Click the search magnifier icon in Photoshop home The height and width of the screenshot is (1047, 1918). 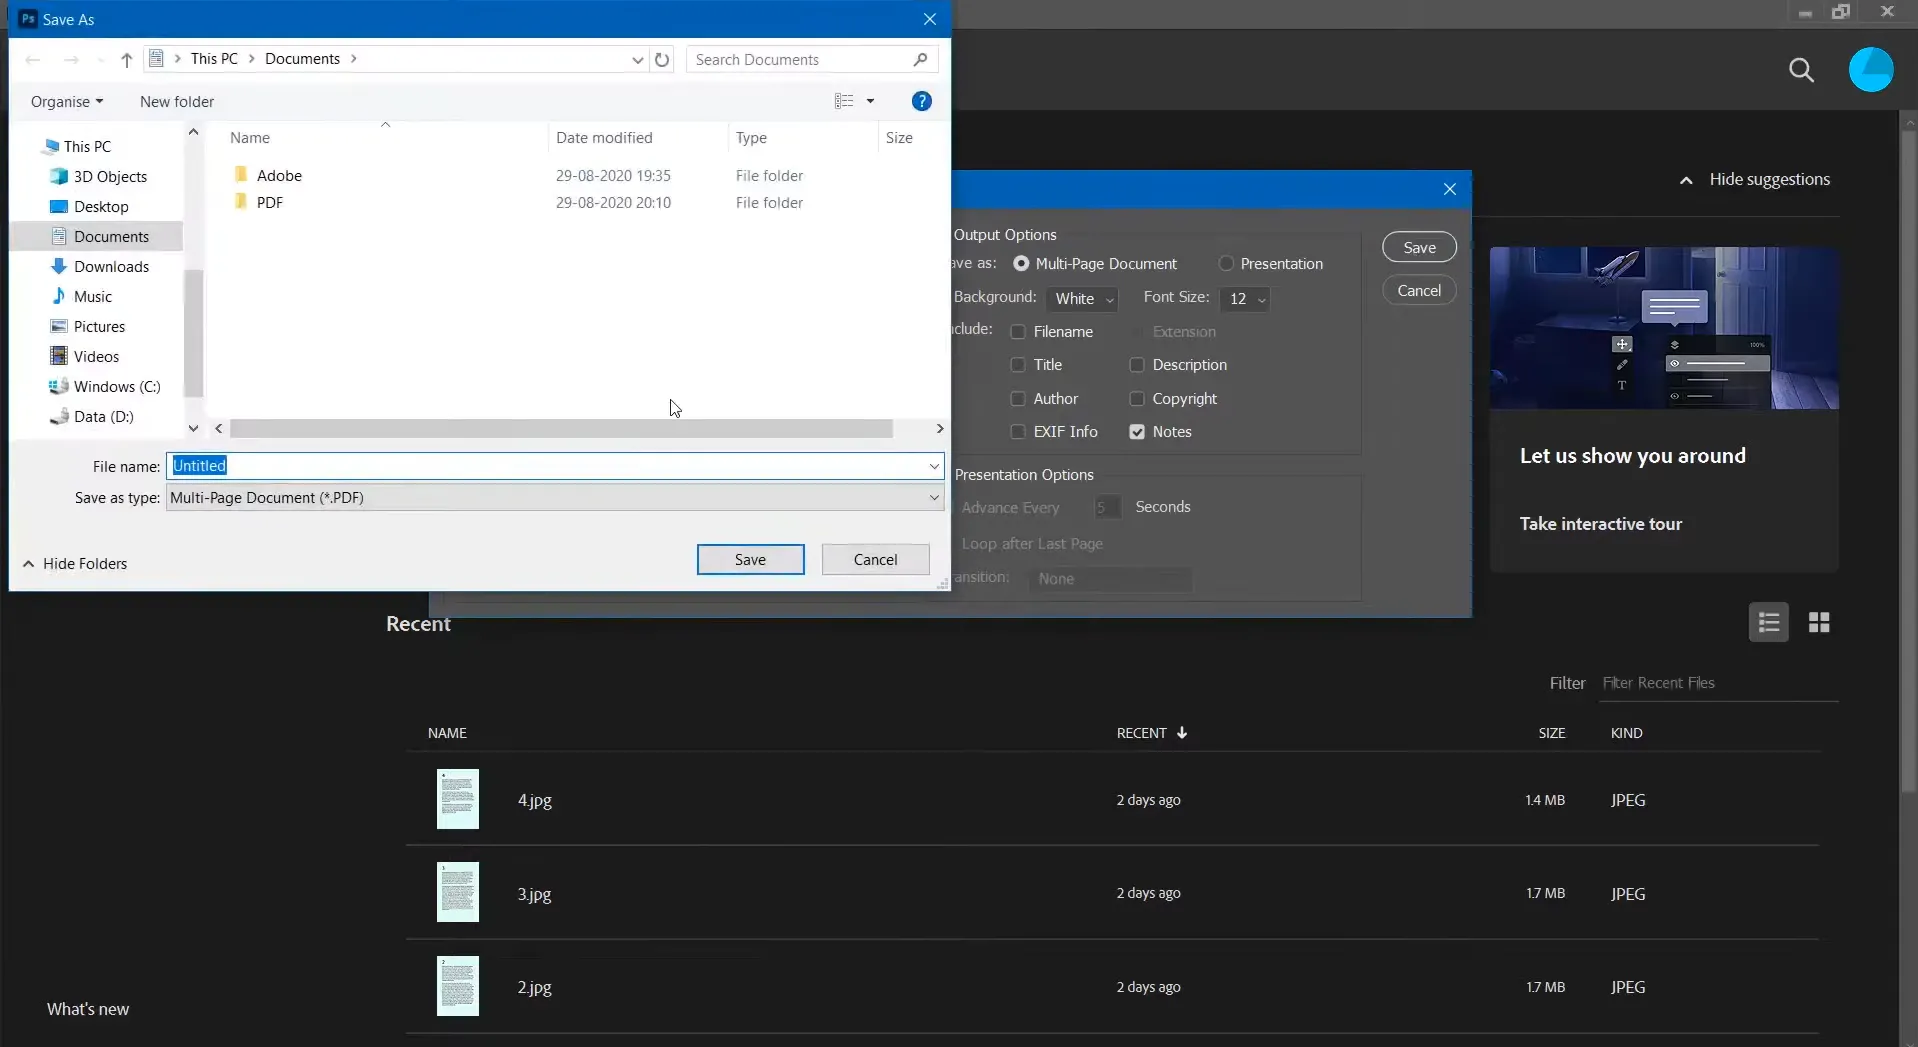click(1800, 70)
